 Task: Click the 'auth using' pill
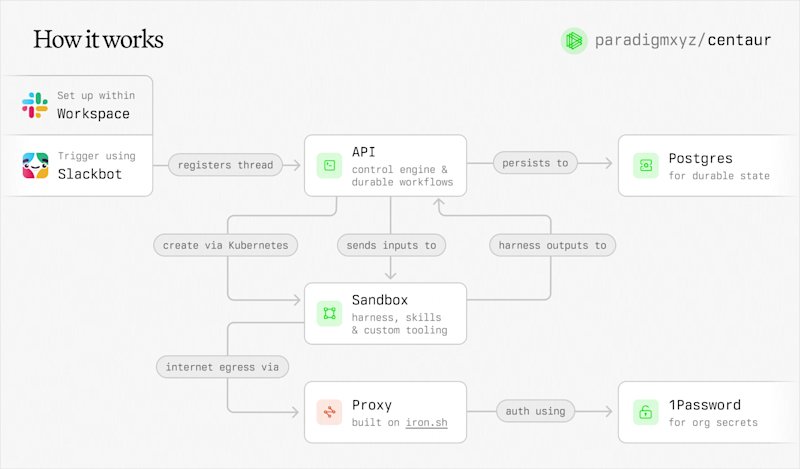click(x=536, y=411)
